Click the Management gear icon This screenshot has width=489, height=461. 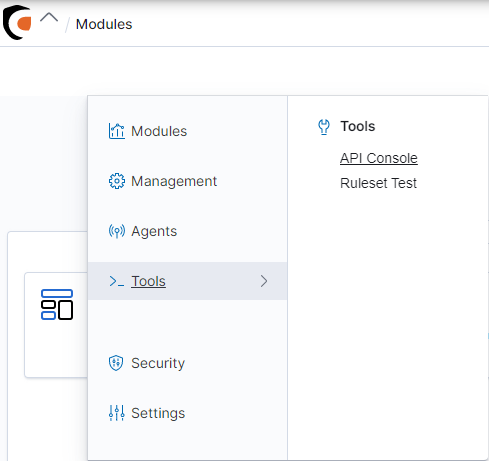click(x=117, y=181)
